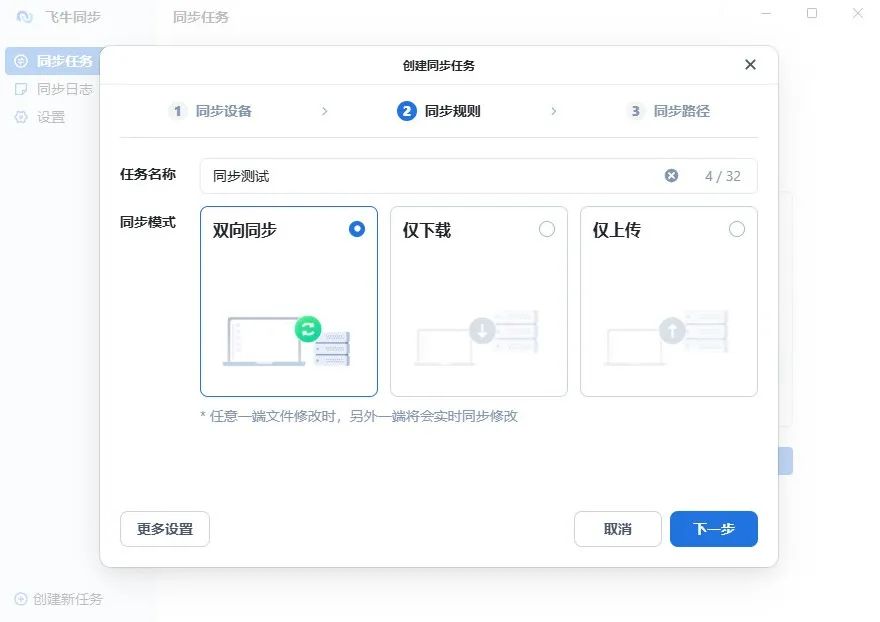Go to step 3 同步路径
Image resolution: width=880 pixels, height=622 pixels.
click(x=668, y=111)
